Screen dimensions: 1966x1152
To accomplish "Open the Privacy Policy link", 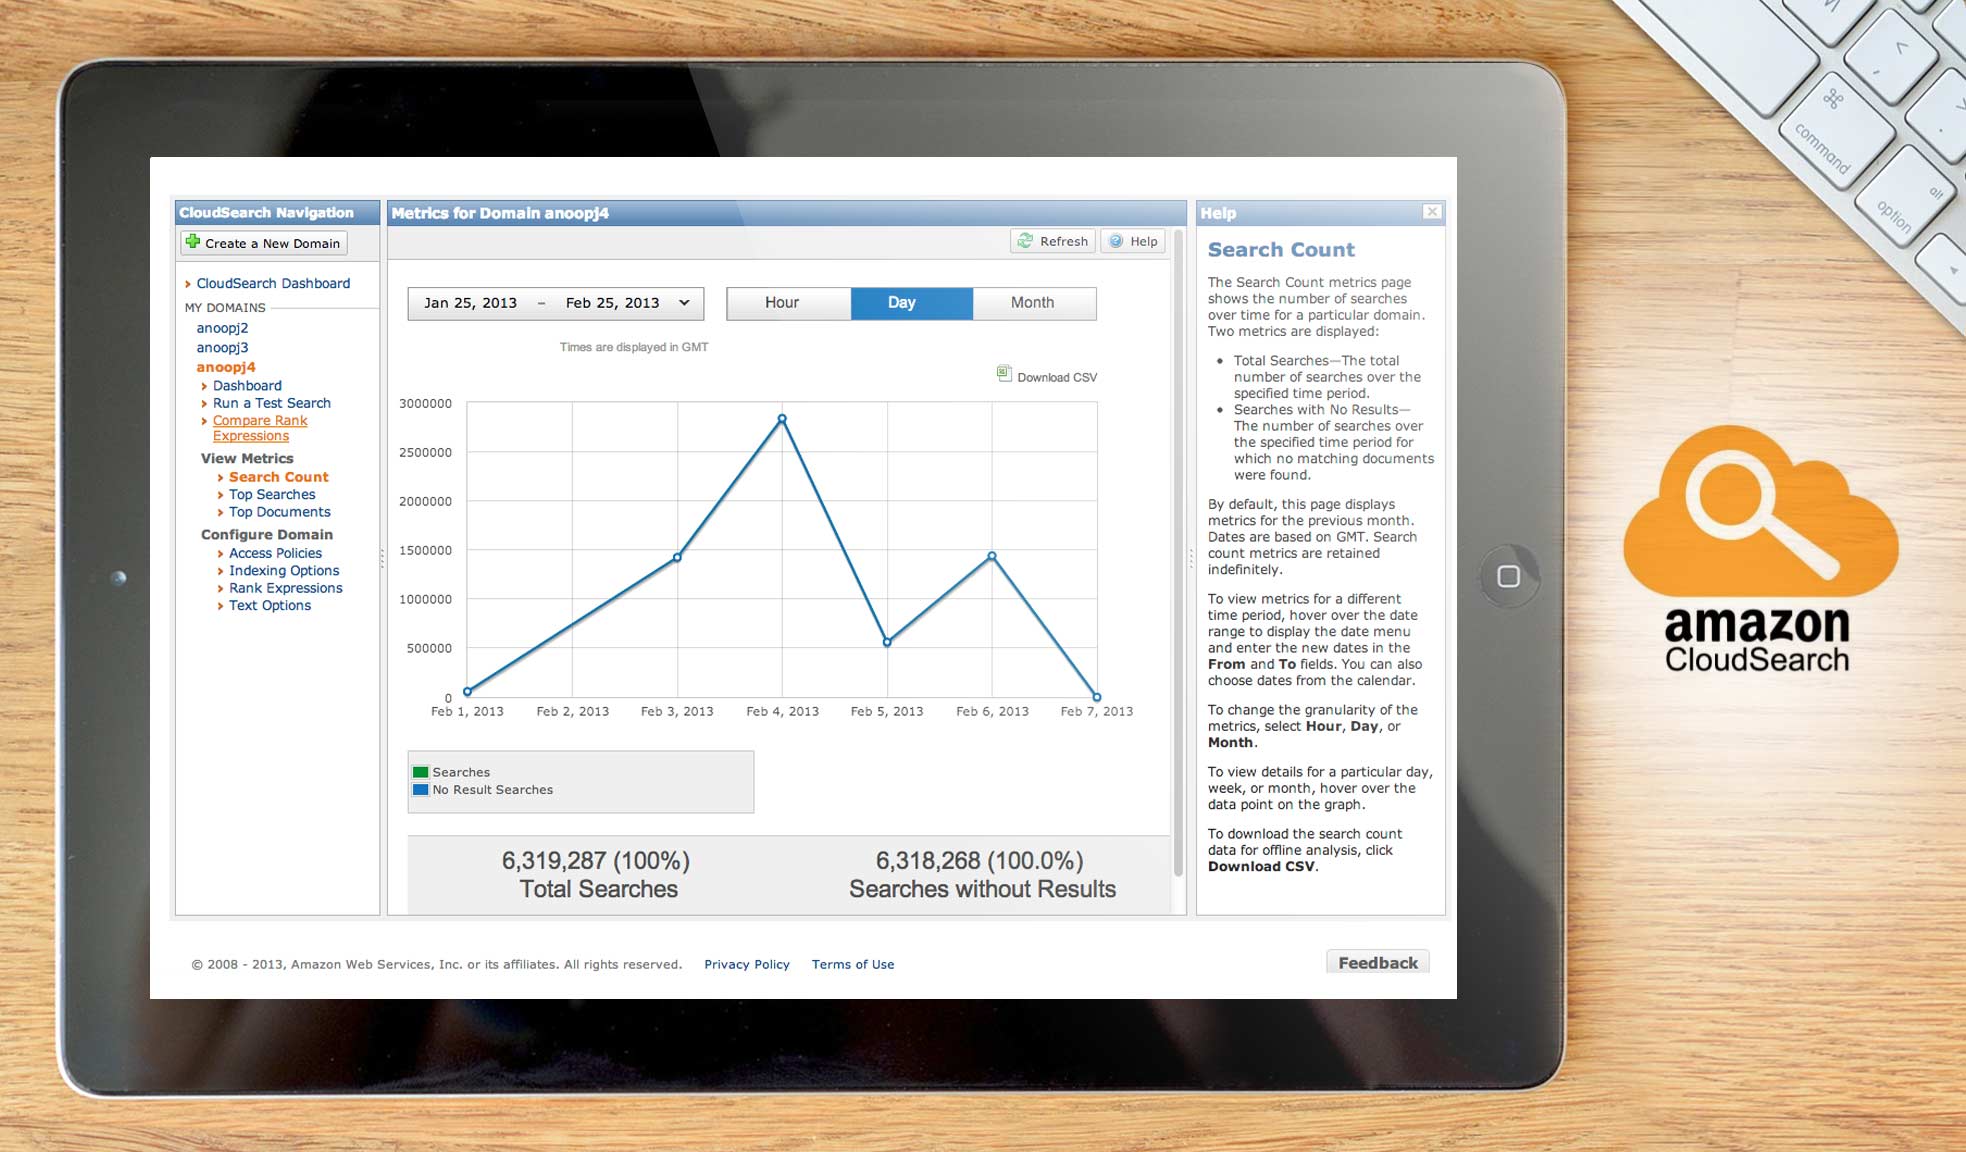I will click(x=746, y=964).
